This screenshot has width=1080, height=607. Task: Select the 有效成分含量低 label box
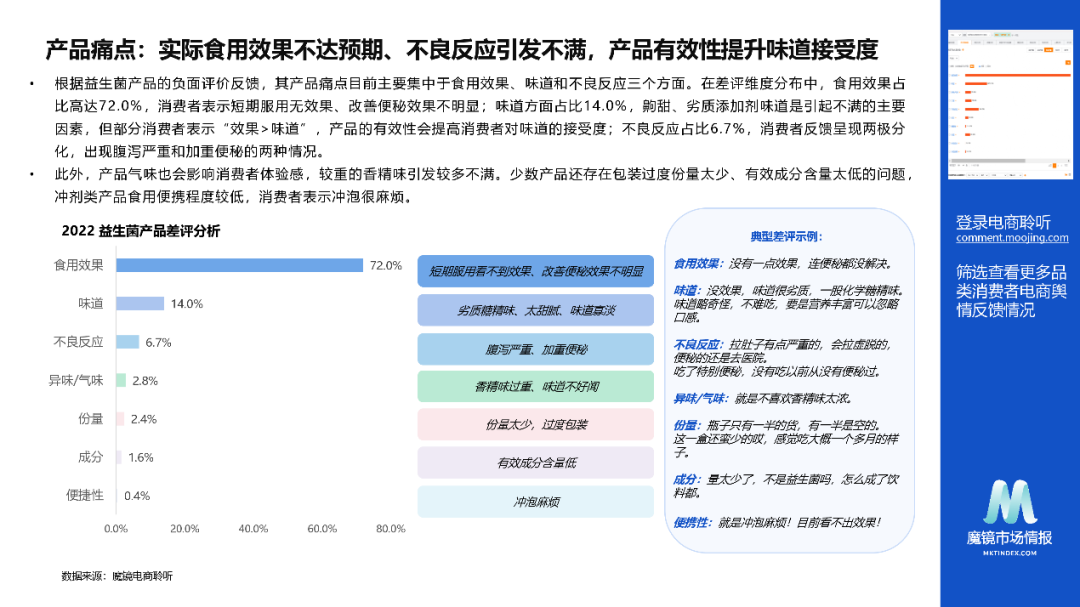tap(535, 463)
